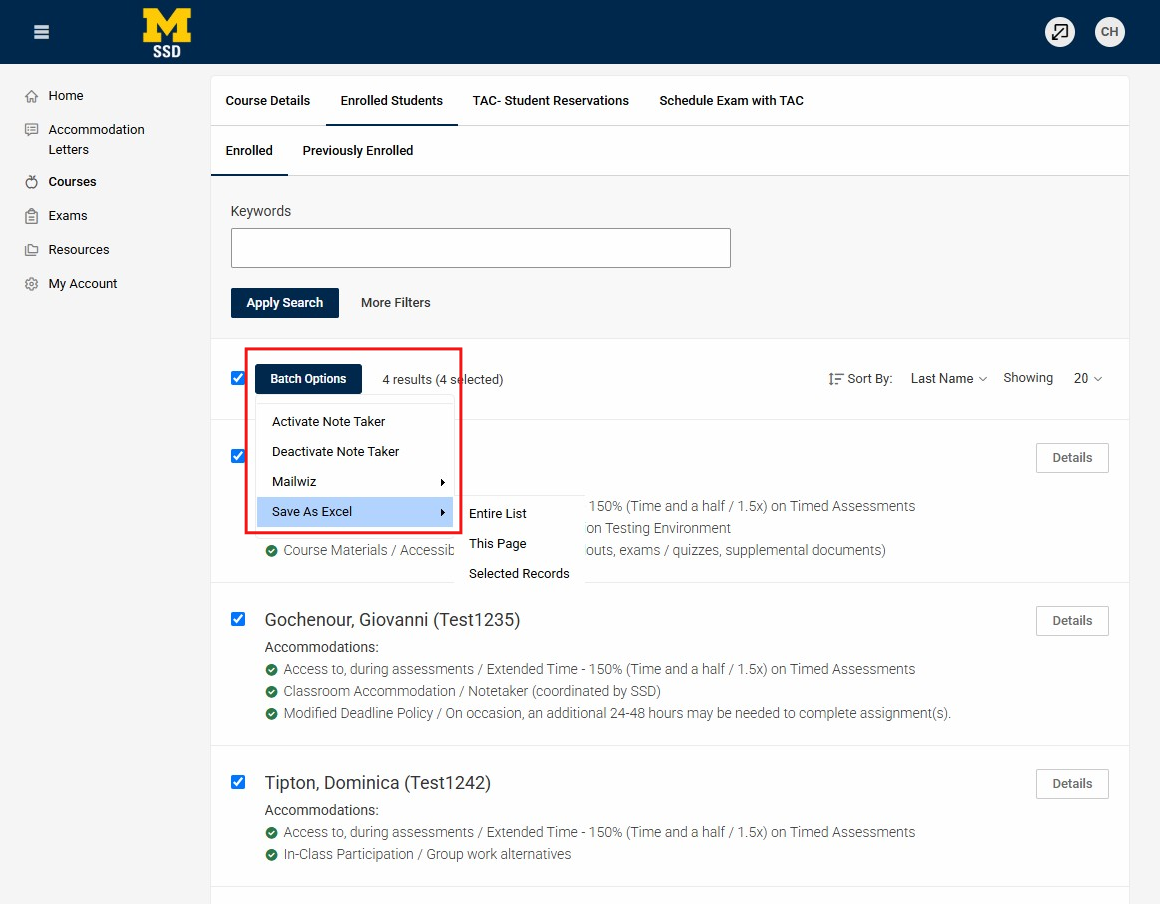
Task: Click the name Tipton, Dominica (Test1242)
Action: [377, 783]
